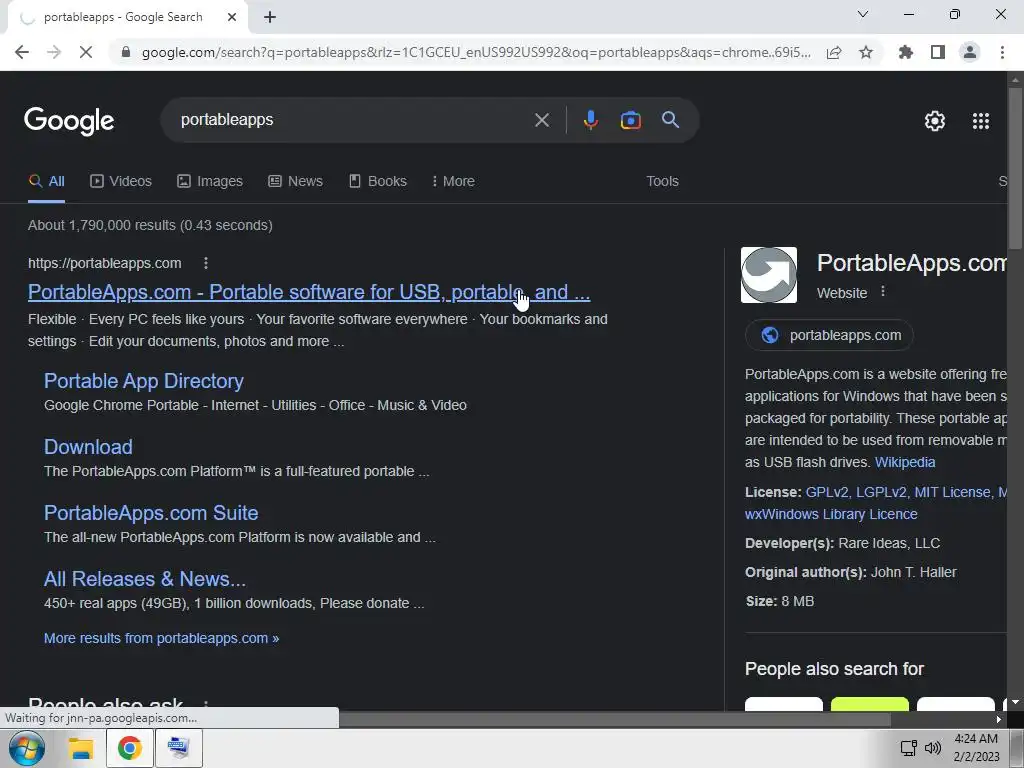Screen dimensions: 1024x768
Task: Click the browser back arrow
Action: click(x=22, y=52)
